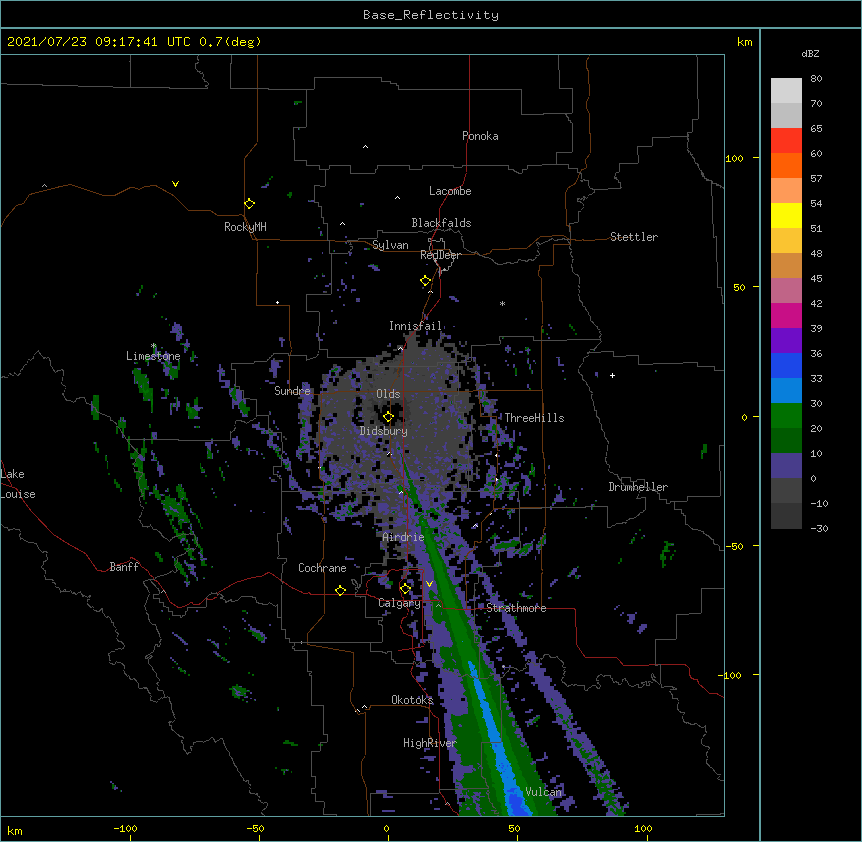Screen dimensions: 862x842
Task: Click the bright green 20-30 dBZ swatch
Action: click(786, 416)
